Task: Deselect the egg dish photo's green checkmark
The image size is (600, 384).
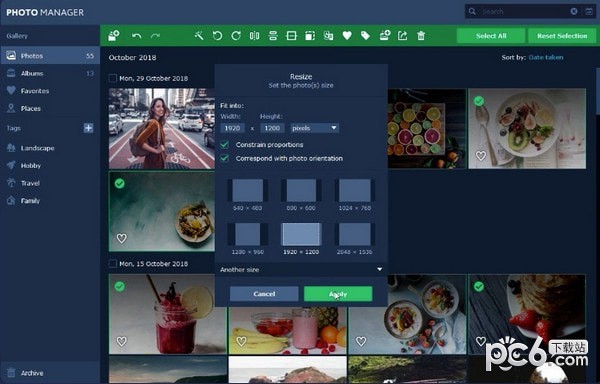Action: click(119, 184)
